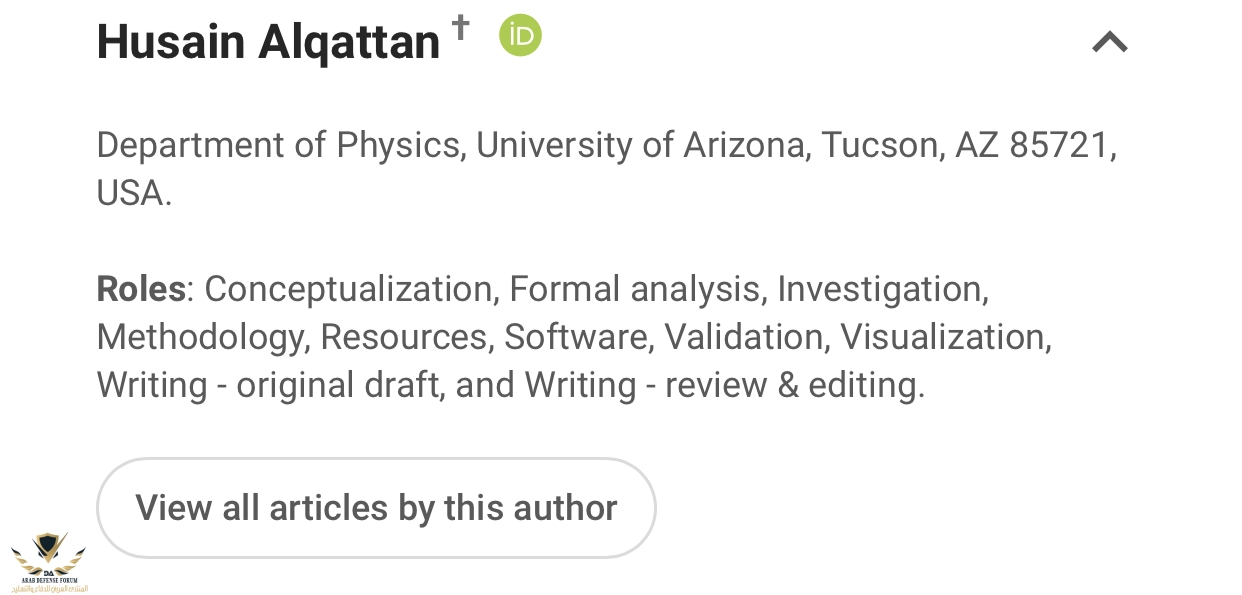Click the dagger footnote marker beside the name

coord(460,27)
